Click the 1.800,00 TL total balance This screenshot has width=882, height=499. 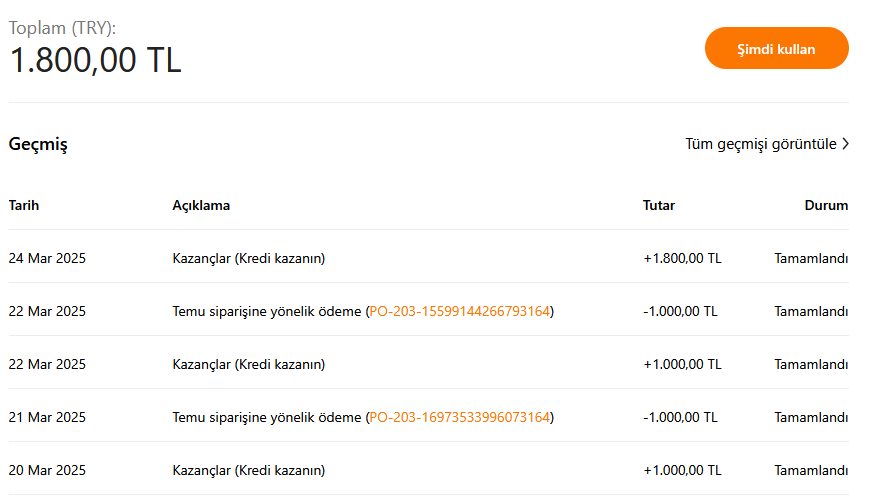[x=96, y=60]
